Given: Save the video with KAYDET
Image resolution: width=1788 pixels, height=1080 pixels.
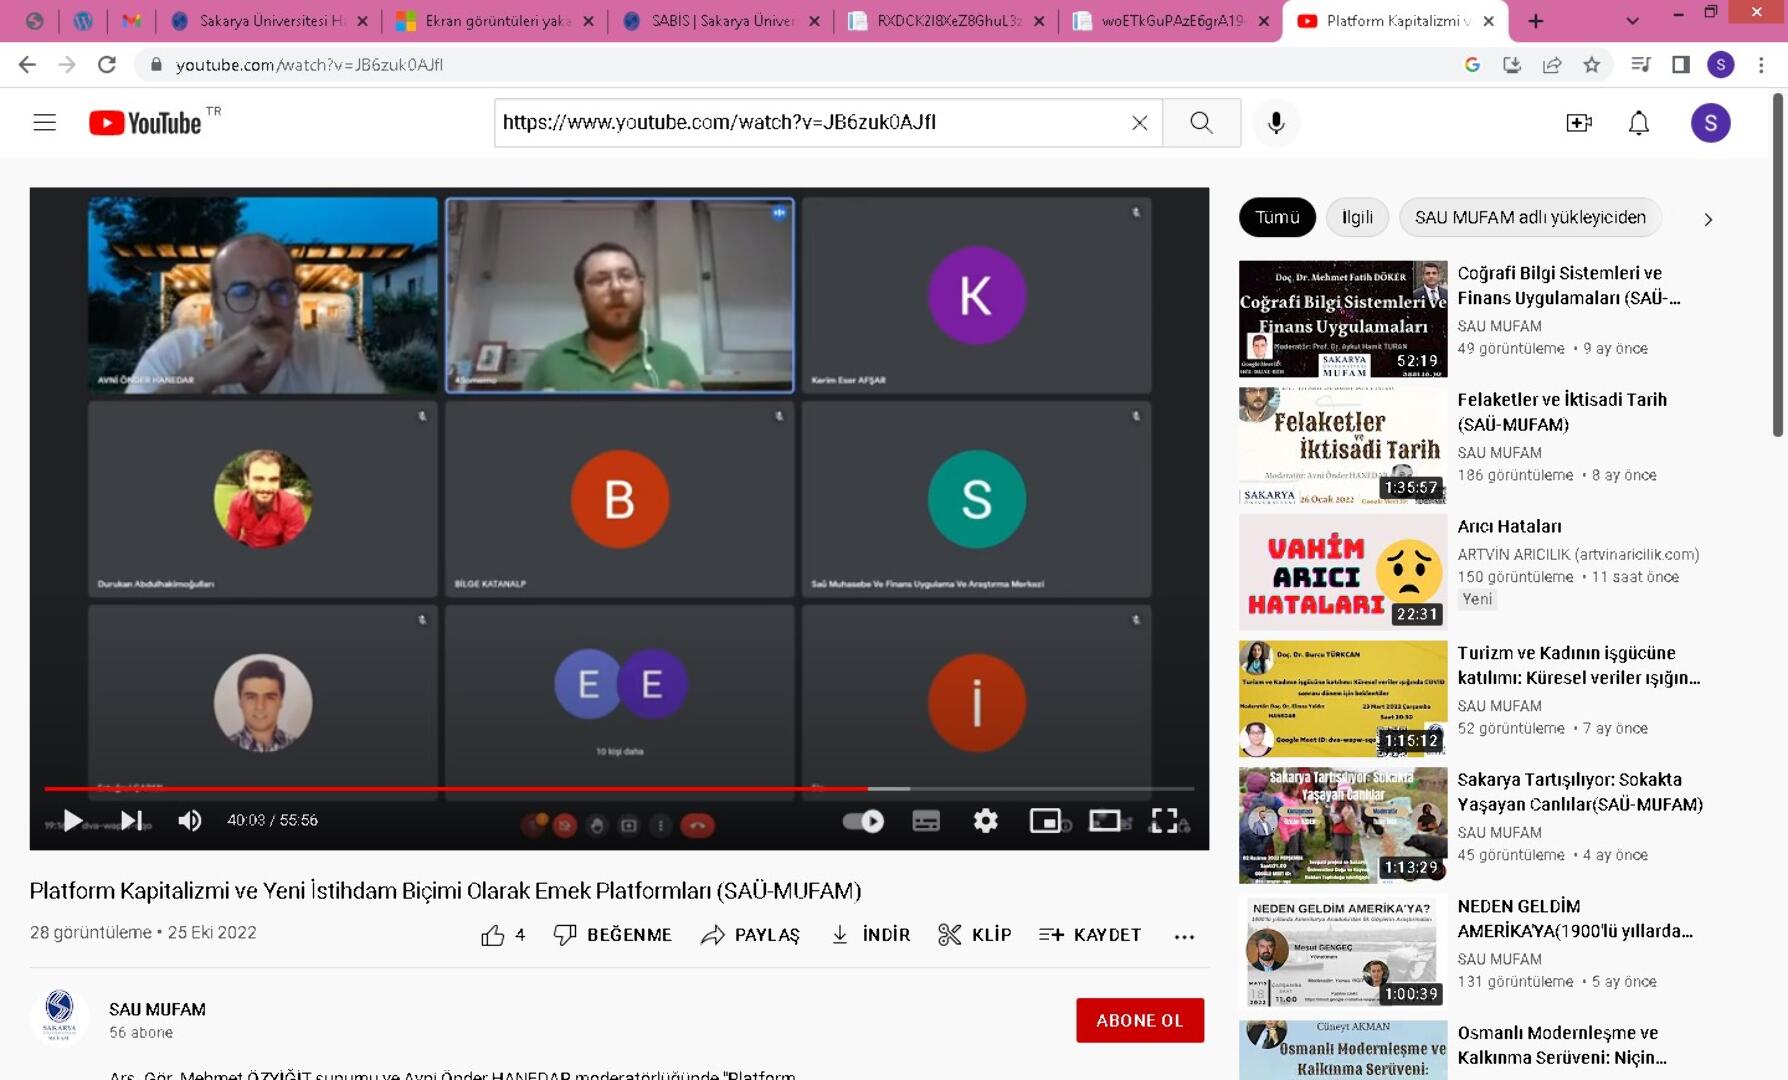Looking at the screenshot, I should tap(1090, 935).
